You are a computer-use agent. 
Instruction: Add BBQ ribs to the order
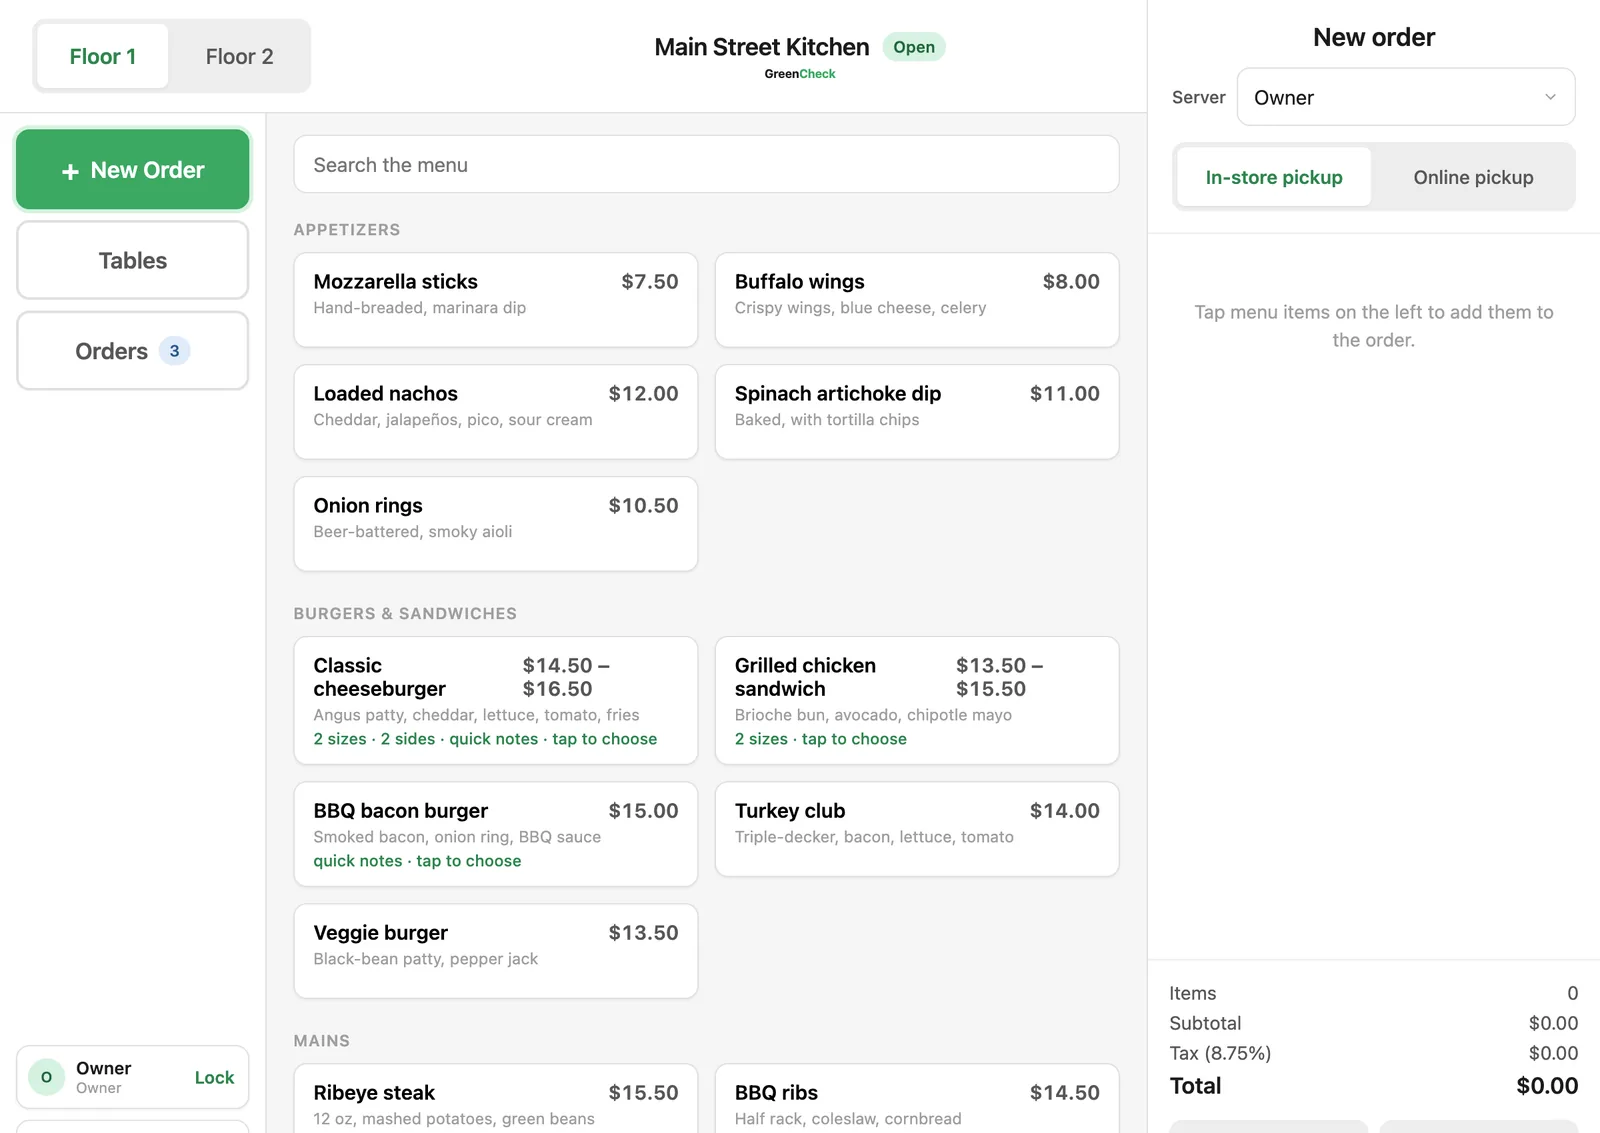tap(917, 1099)
